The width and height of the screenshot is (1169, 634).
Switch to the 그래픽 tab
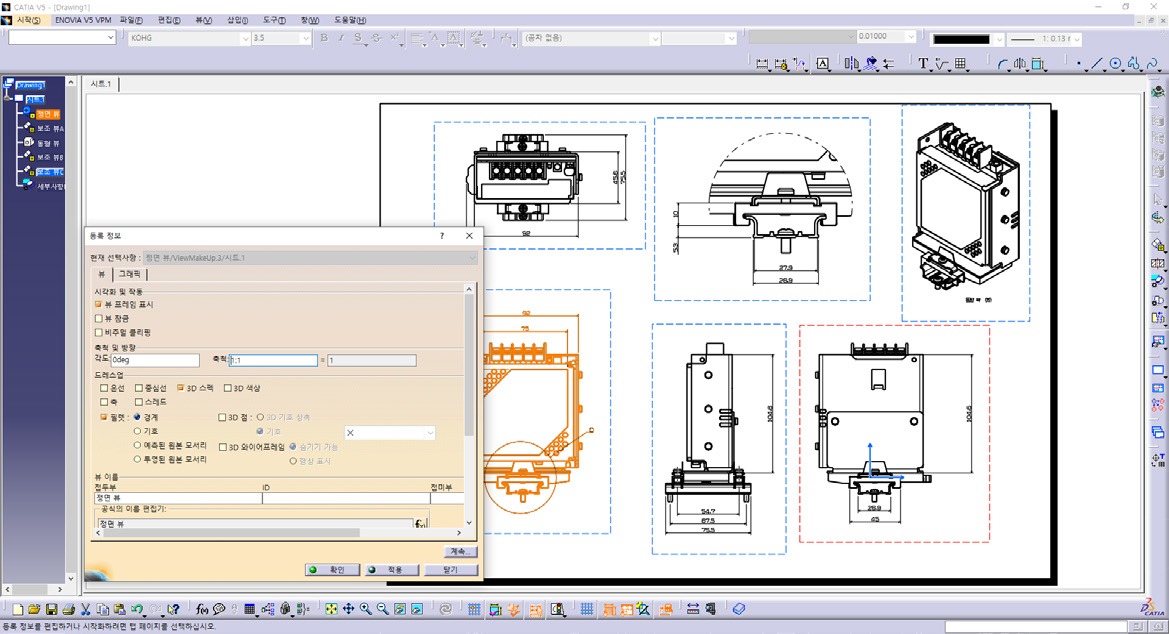click(x=130, y=273)
